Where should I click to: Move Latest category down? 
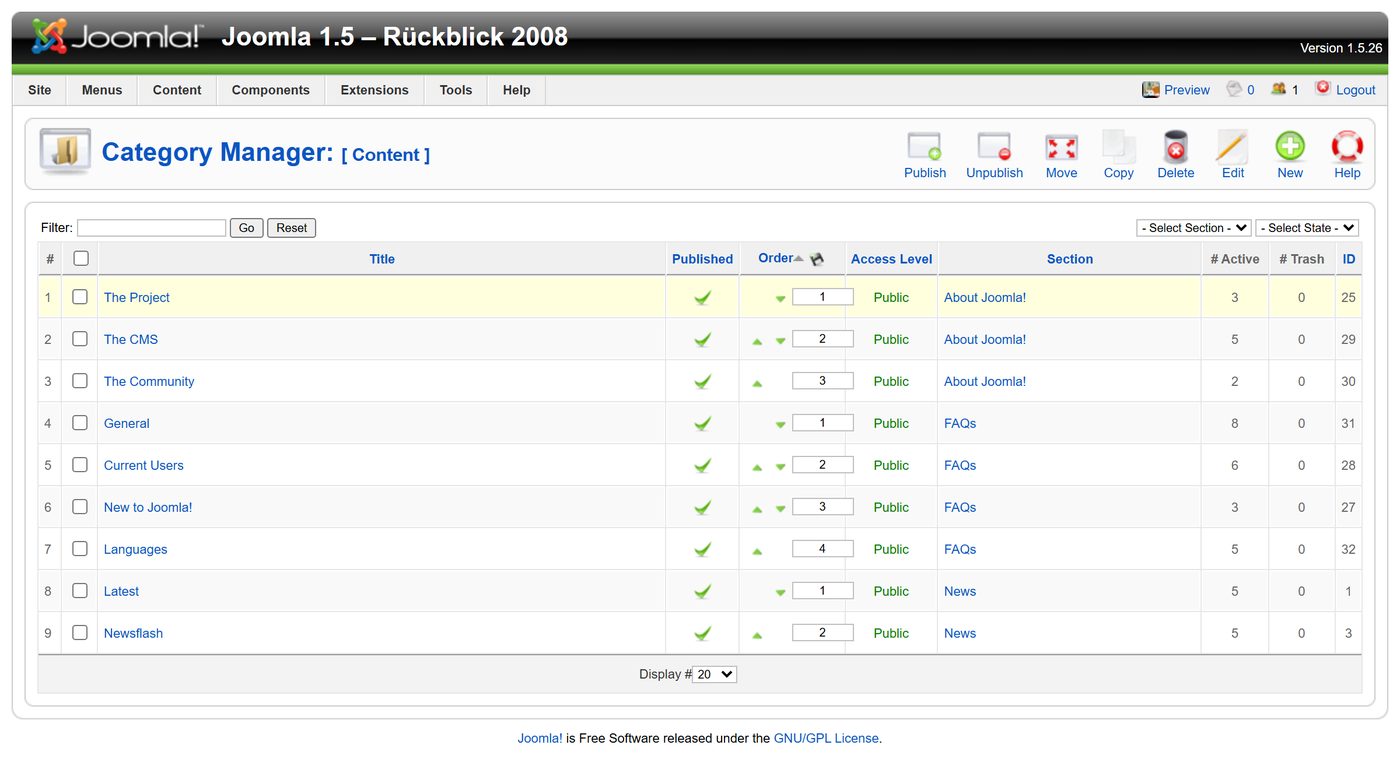click(780, 593)
